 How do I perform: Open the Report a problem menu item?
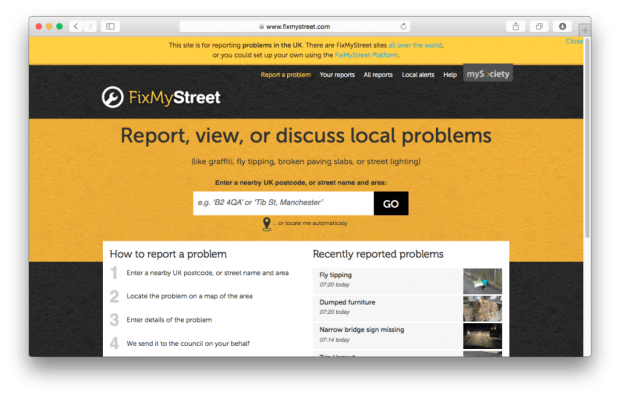[285, 75]
